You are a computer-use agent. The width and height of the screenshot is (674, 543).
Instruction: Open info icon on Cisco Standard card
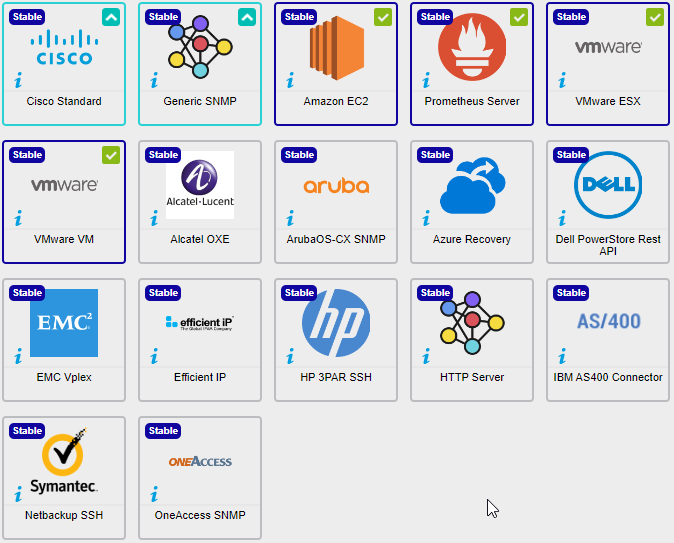[18, 80]
